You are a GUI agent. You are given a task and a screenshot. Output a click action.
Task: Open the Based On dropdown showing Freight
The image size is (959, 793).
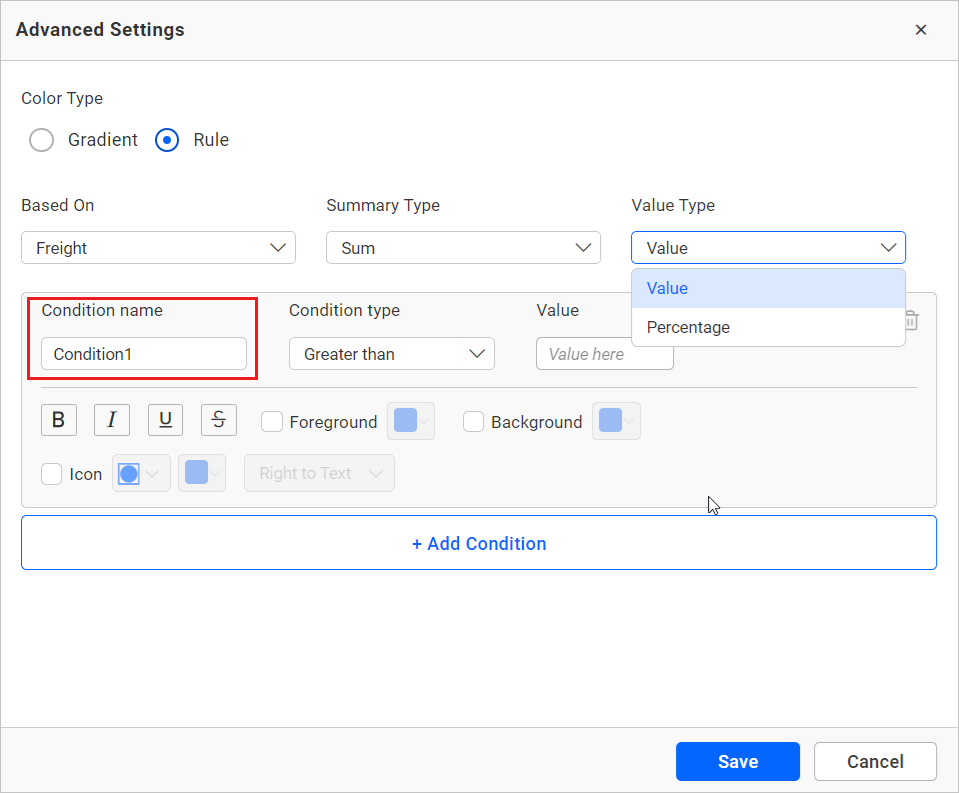tap(158, 247)
